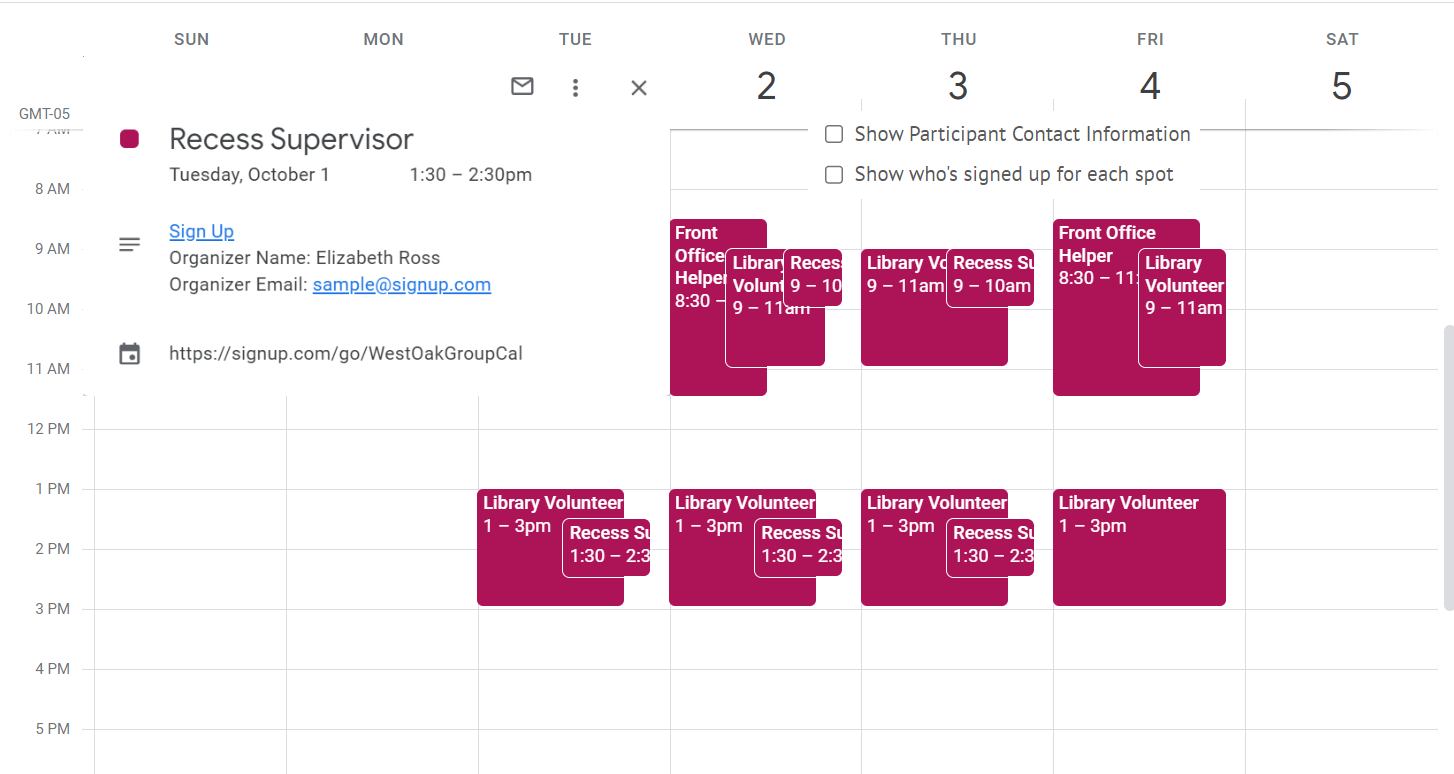The width and height of the screenshot is (1454, 774).
Task: Click the vertical scrollbar on the right
Action: pyautogui.click(x=1447, y=466)
